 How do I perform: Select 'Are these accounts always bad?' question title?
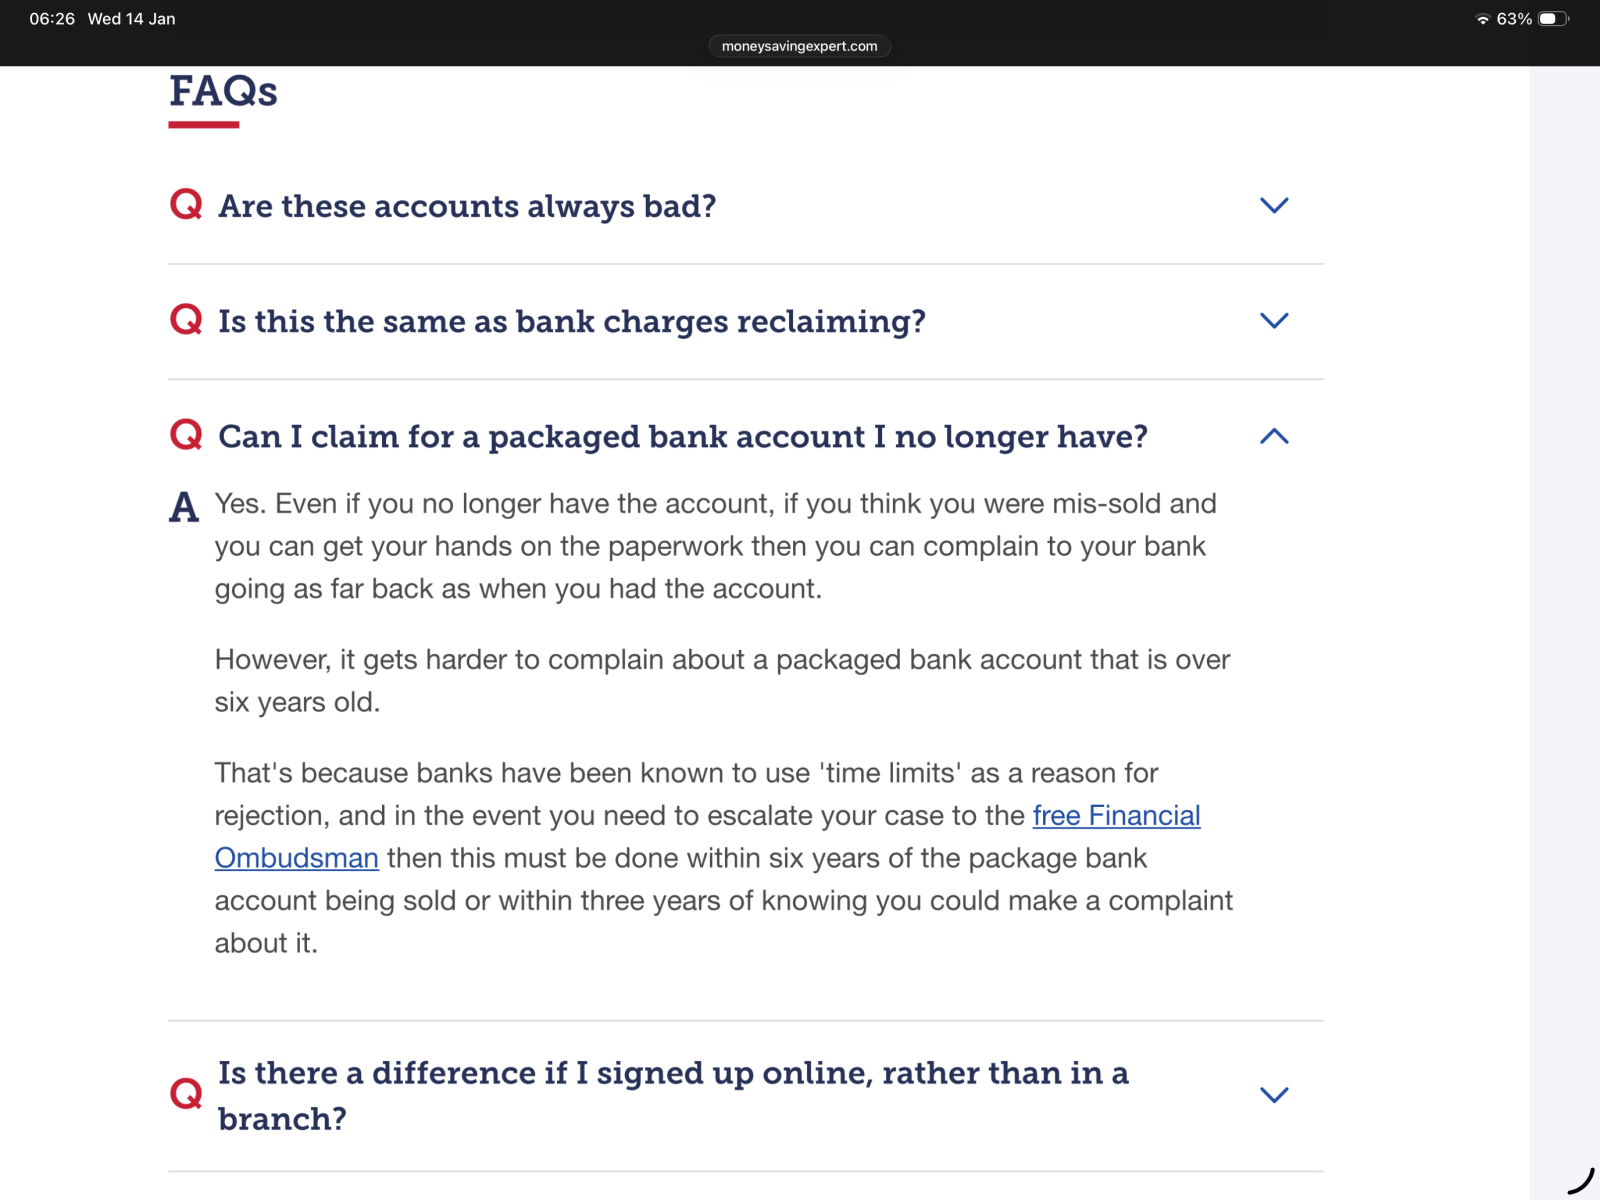click(x=467, y=206)
